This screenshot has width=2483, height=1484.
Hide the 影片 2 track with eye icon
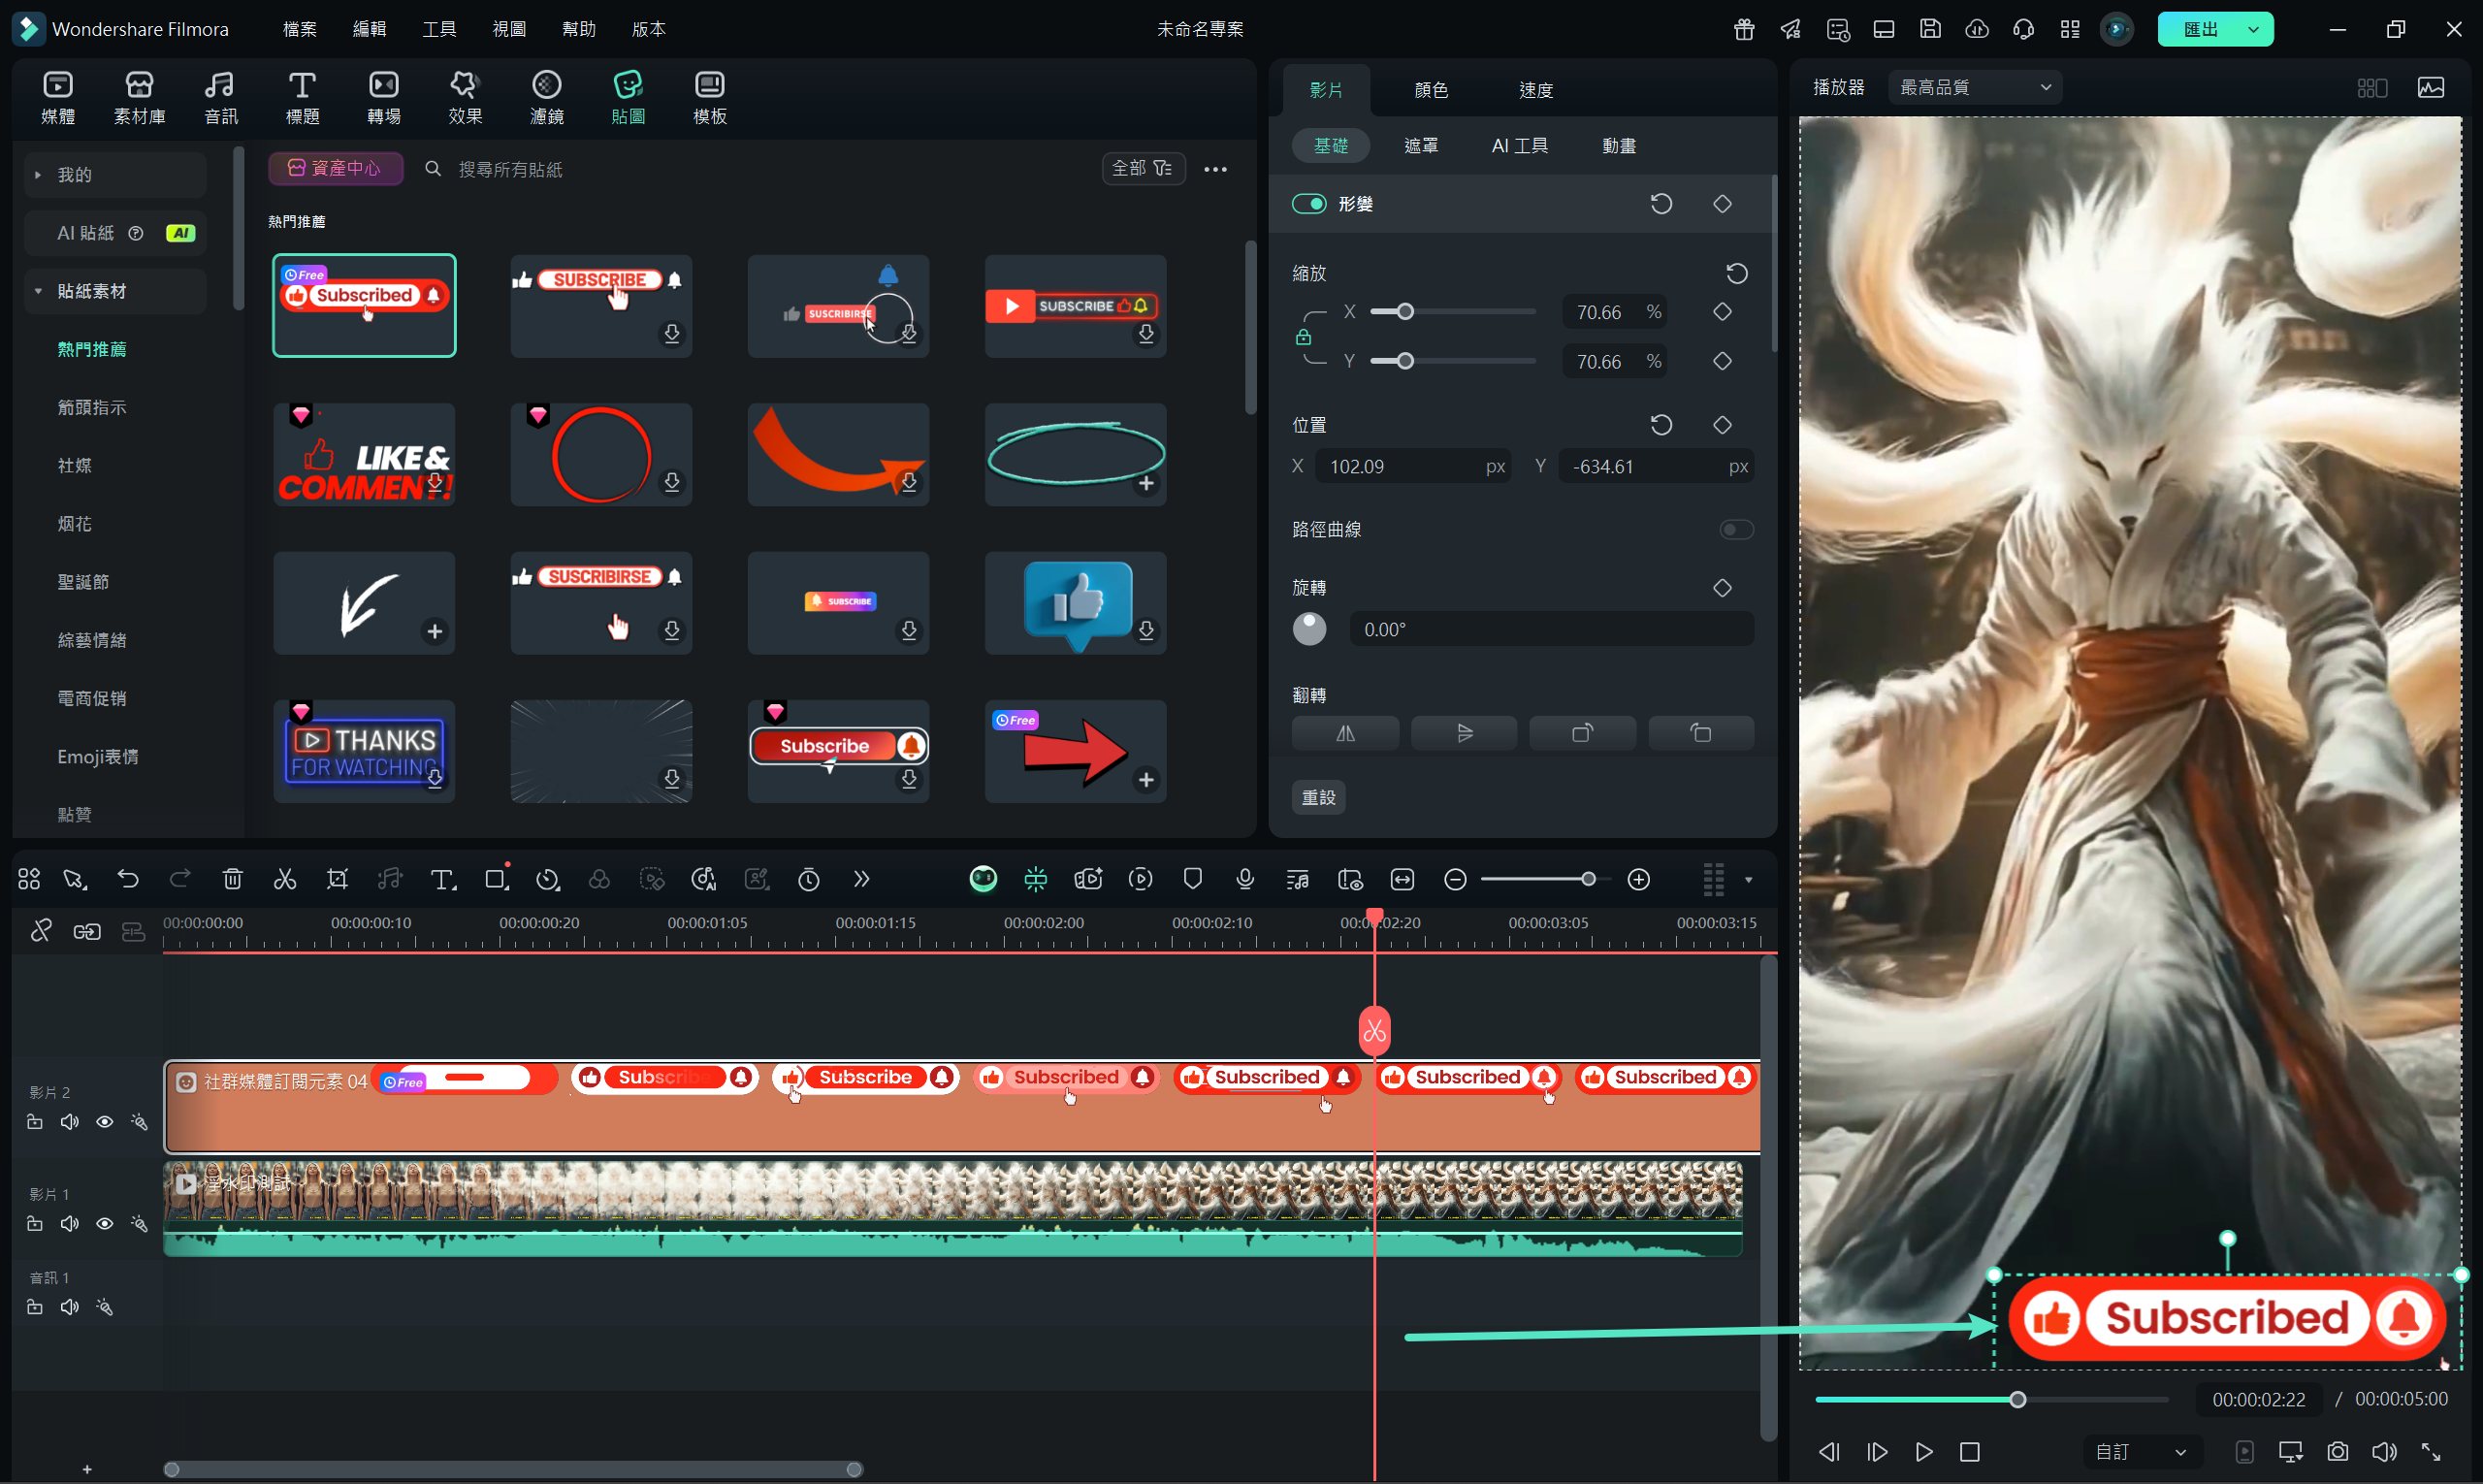pyautogui.click(x=104, y=1122)
